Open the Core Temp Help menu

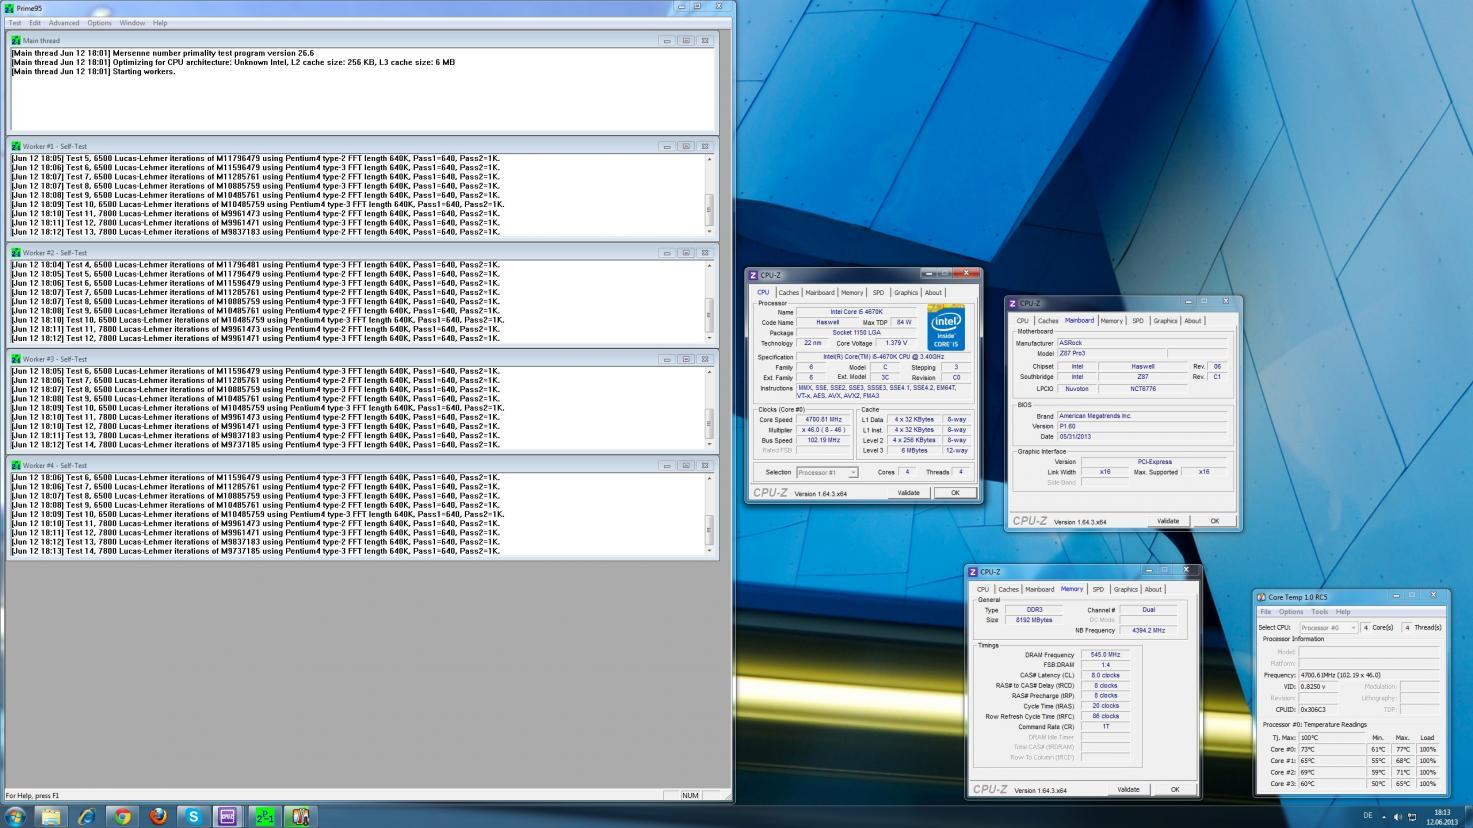point(1343,611)
